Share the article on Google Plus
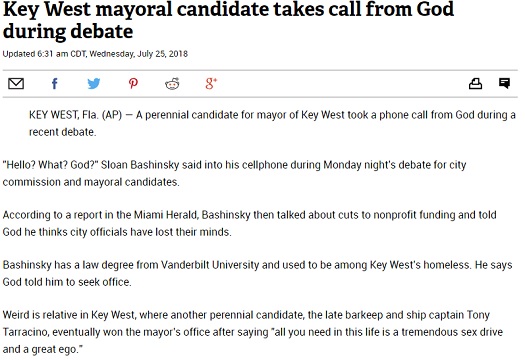 click(x=211, y=83)
